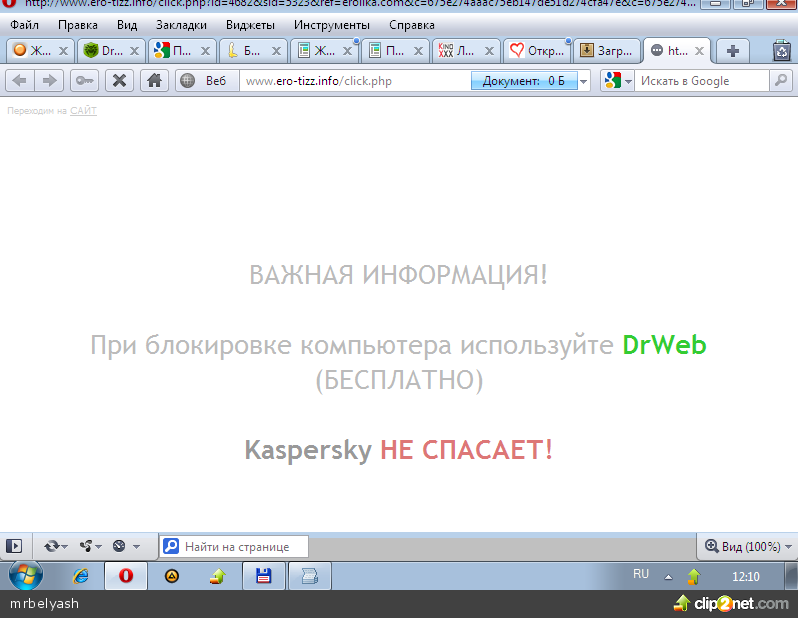Screen dimensions: 798x618
Task: Click the (БЕСПЛАТНО) text
Action: (399, 380)
